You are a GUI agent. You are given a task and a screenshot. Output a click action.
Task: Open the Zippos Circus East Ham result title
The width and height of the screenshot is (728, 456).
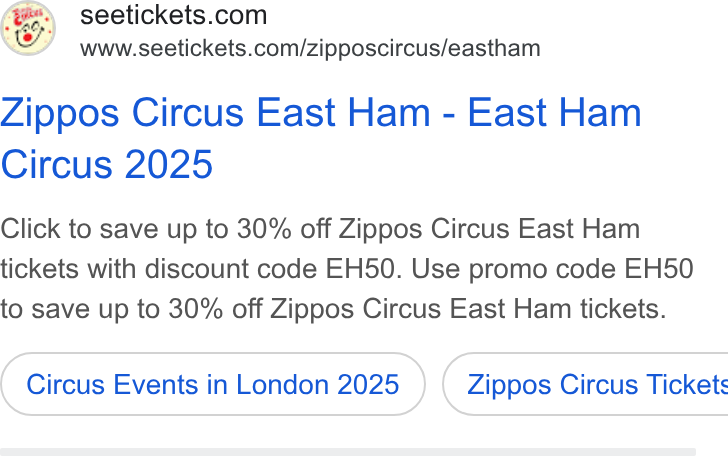click(x=321, y=138)
